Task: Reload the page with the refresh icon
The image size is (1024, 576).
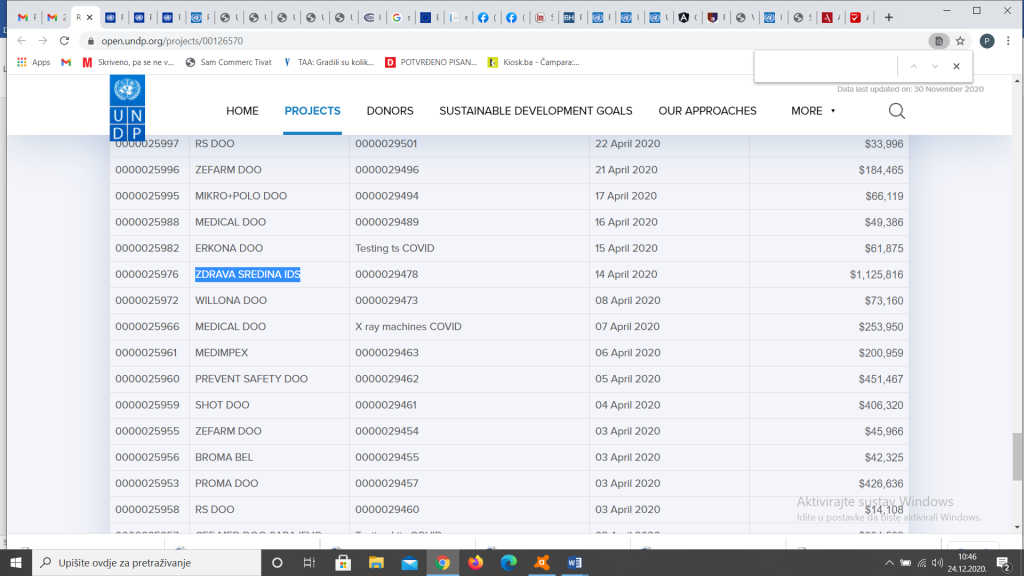Action: (x=64, y=40)
